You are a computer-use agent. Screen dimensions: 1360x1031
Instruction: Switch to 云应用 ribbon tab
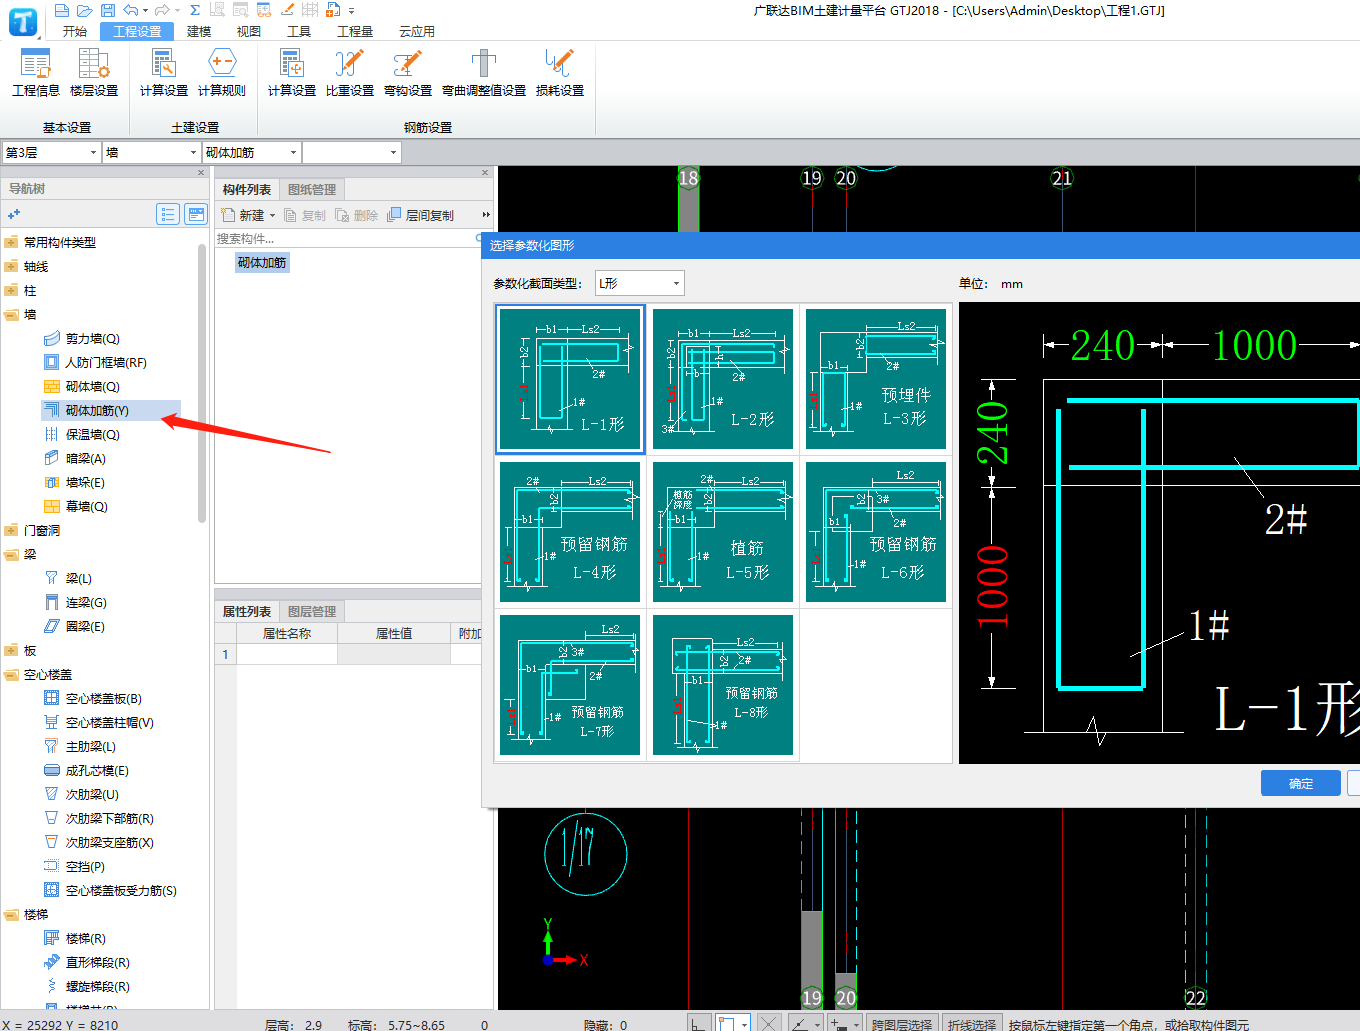417,31
